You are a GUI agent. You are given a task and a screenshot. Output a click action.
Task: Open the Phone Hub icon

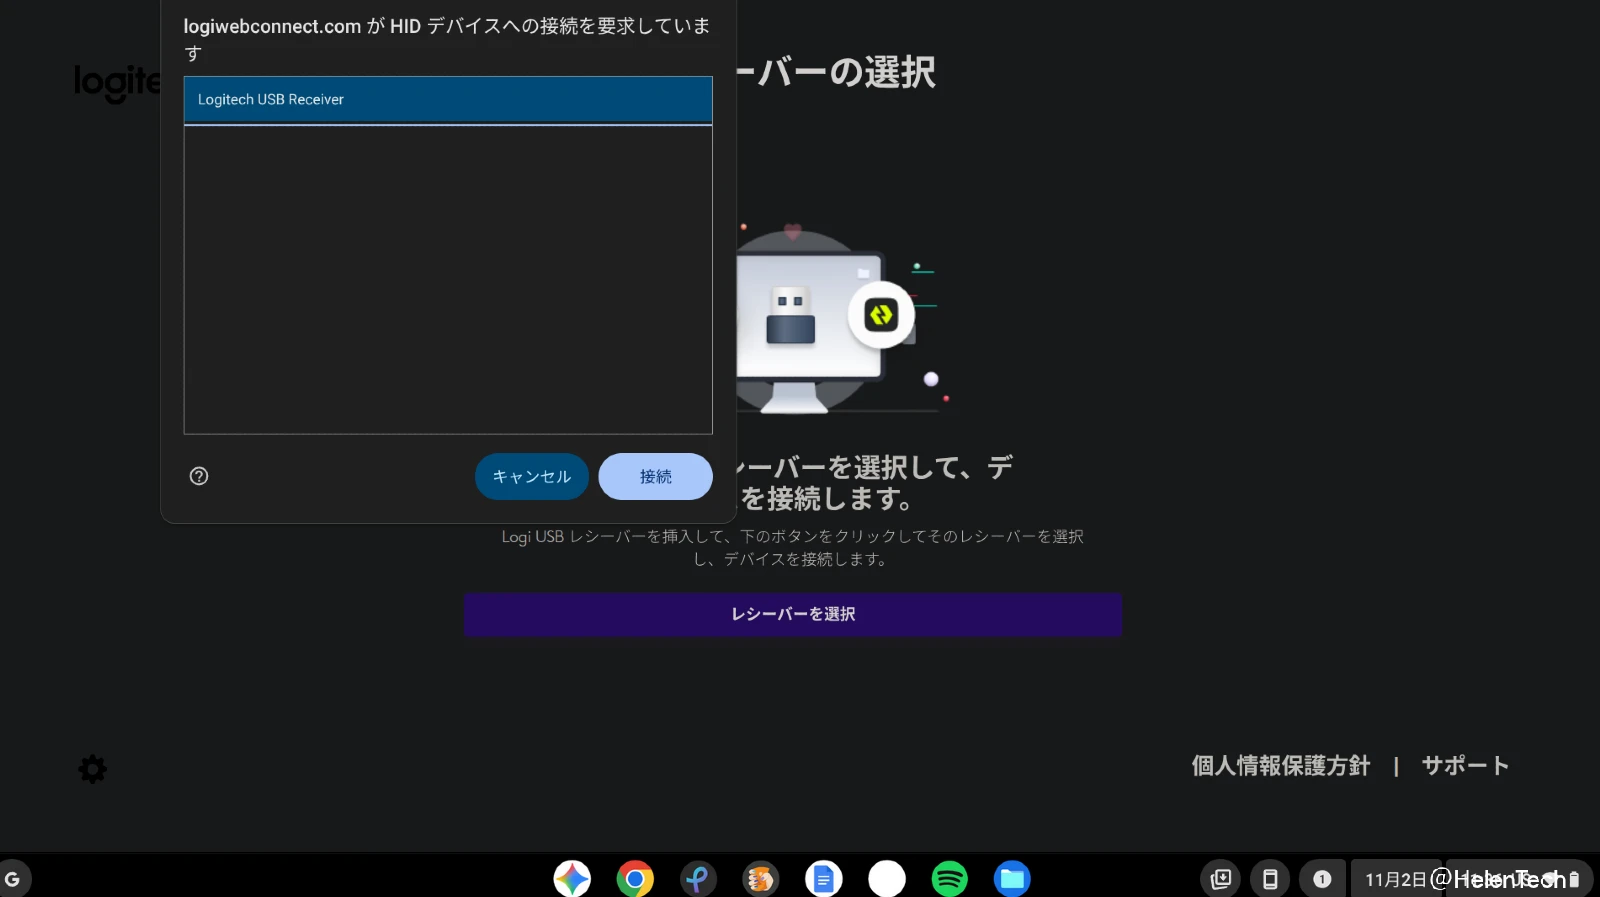pos(1270,879)
